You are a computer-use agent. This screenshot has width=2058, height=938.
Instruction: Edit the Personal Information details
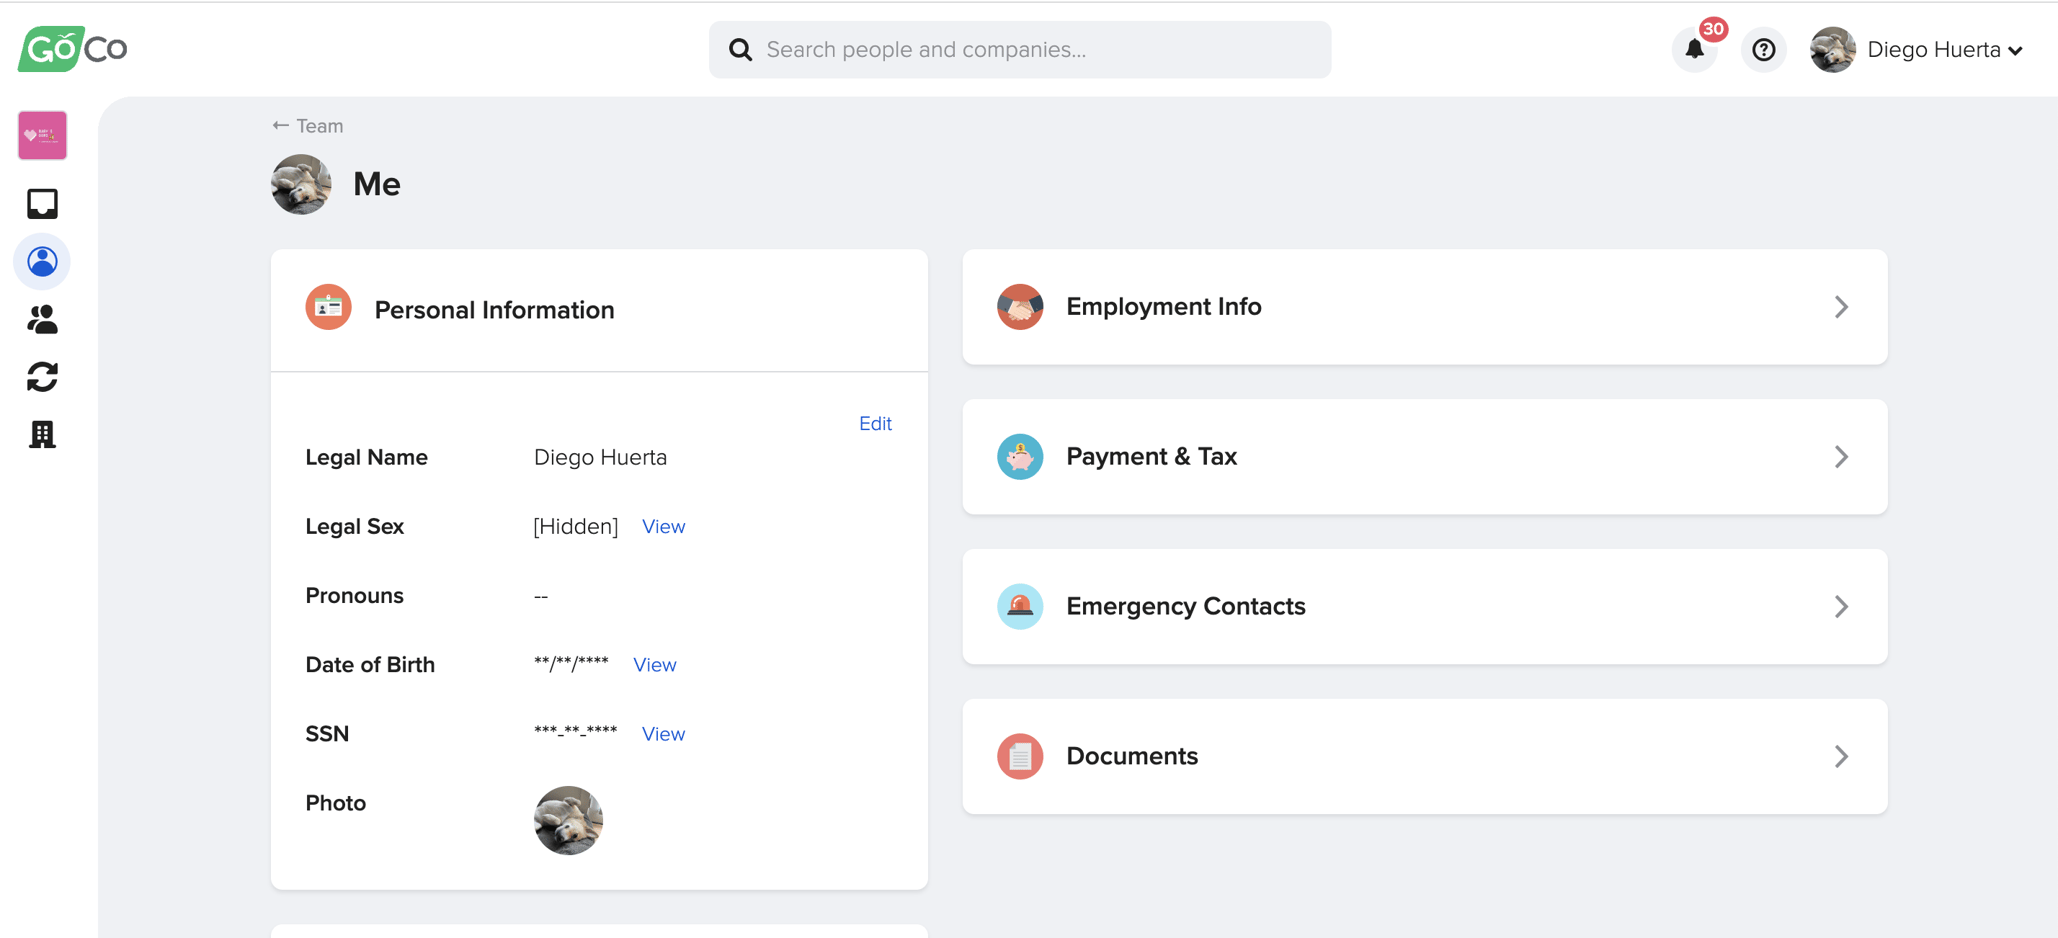875,423
